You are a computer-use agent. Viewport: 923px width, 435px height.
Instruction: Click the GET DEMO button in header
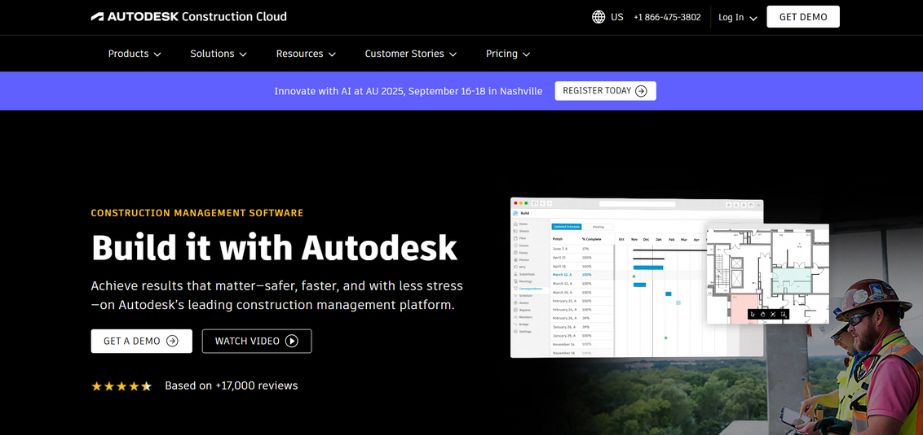click(803, 17)
